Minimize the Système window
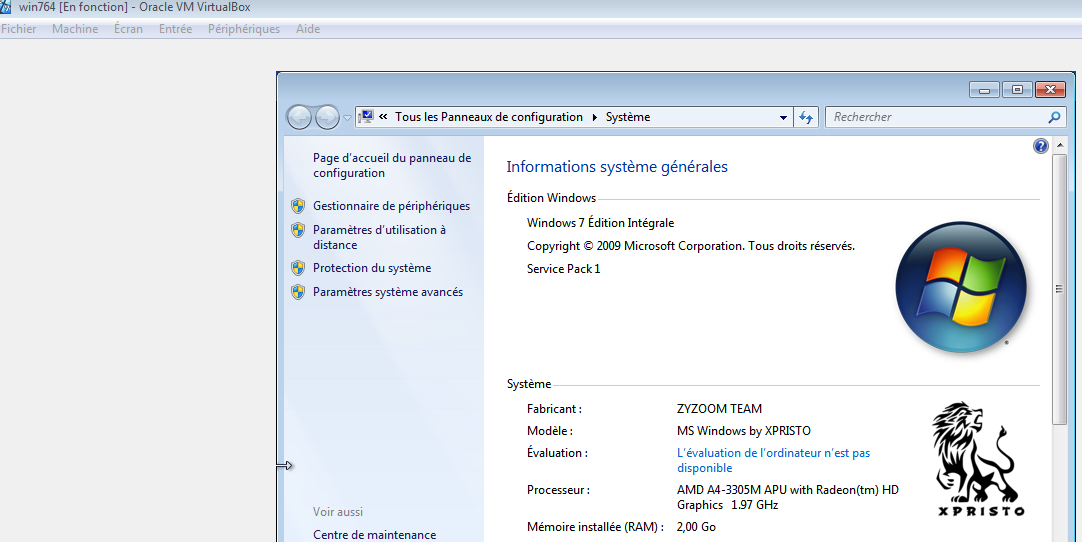Image resolution: width=1082 pixels, height=542 pixels. tap(985, 90)
